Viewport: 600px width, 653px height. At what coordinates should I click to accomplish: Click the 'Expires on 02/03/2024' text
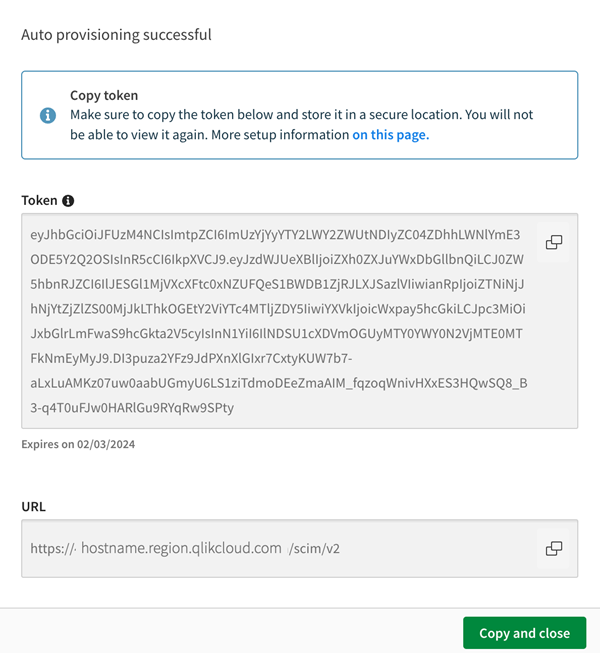78,444
